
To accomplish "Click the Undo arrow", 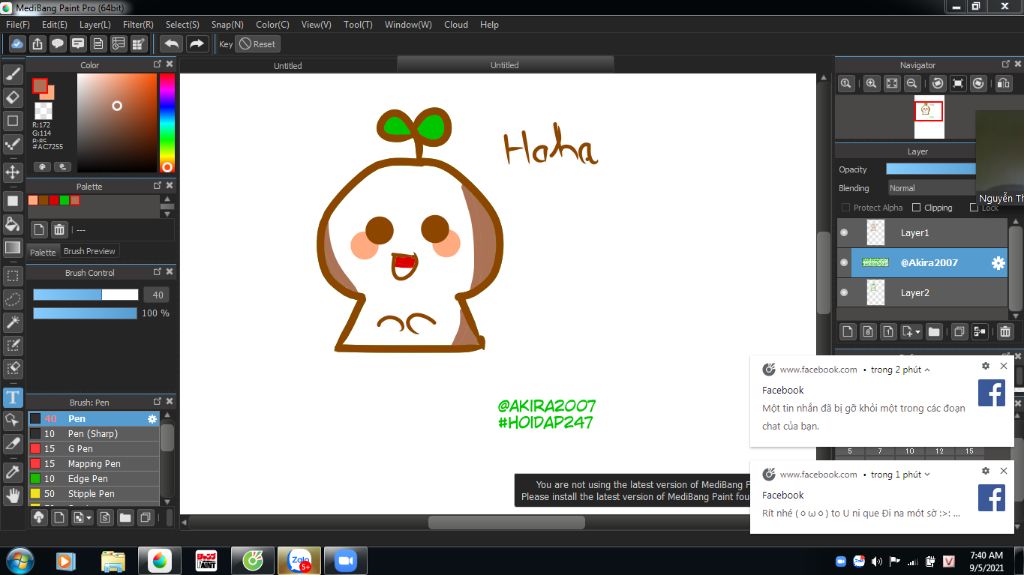I will click(x=172, y=44).
